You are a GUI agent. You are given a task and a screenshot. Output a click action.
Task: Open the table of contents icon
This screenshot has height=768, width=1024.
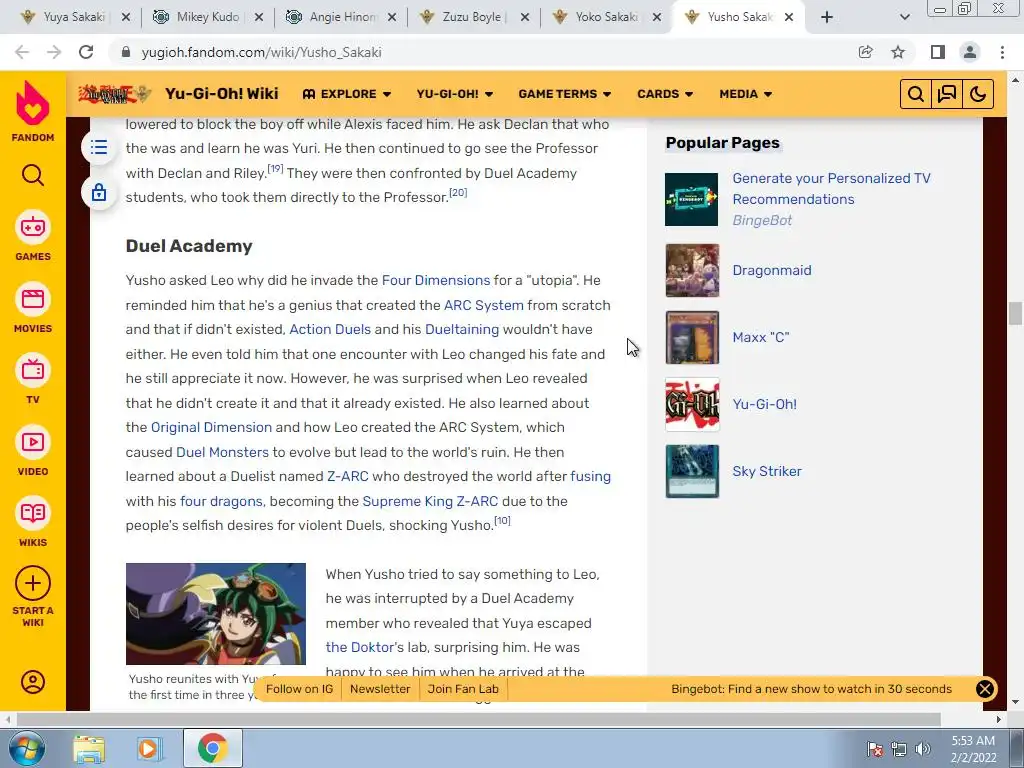(x=99, y=147)
